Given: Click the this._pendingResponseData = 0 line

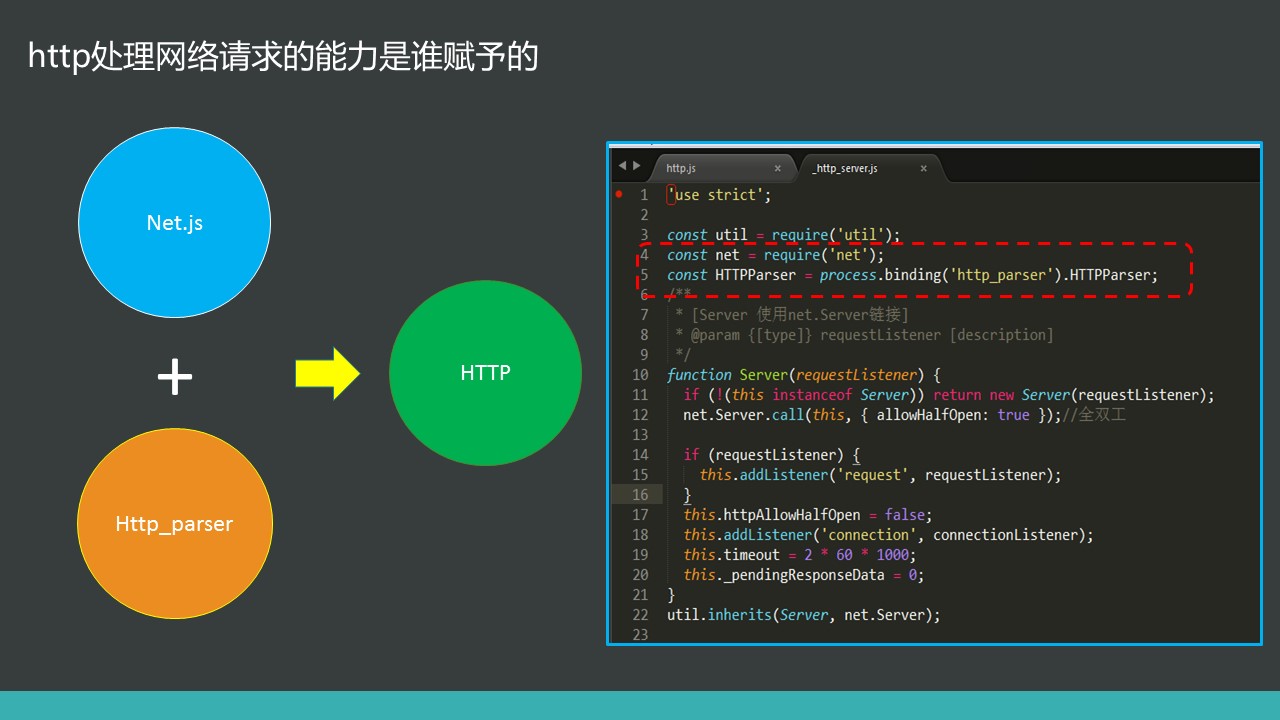Looking at the screenshot, I should 804,575.
